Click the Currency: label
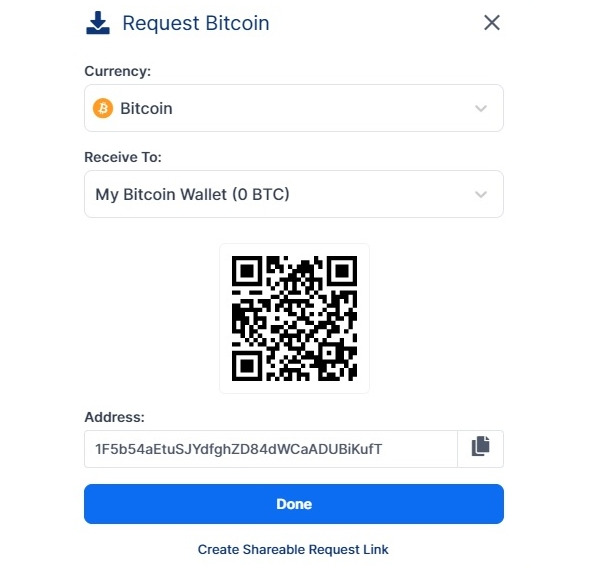 (118, 71)
